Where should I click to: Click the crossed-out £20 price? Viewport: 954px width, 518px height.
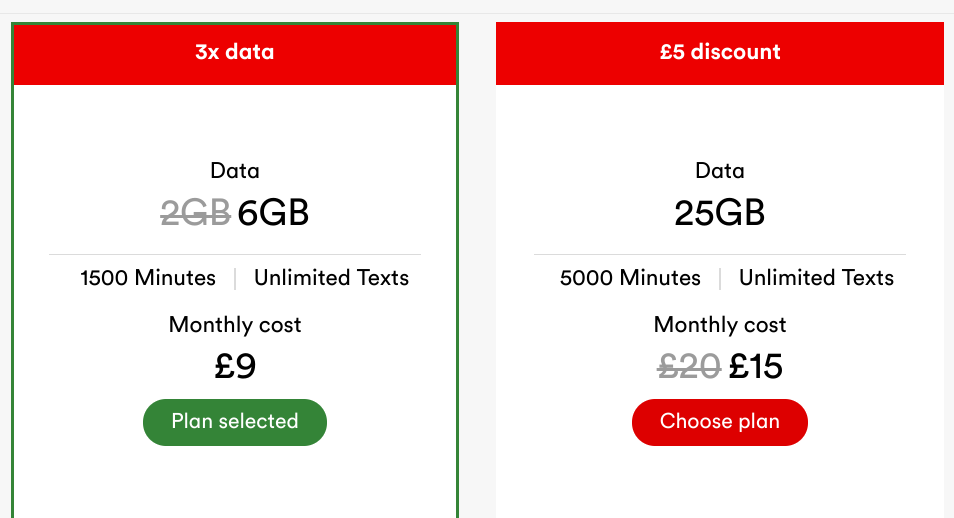(689, 367)
